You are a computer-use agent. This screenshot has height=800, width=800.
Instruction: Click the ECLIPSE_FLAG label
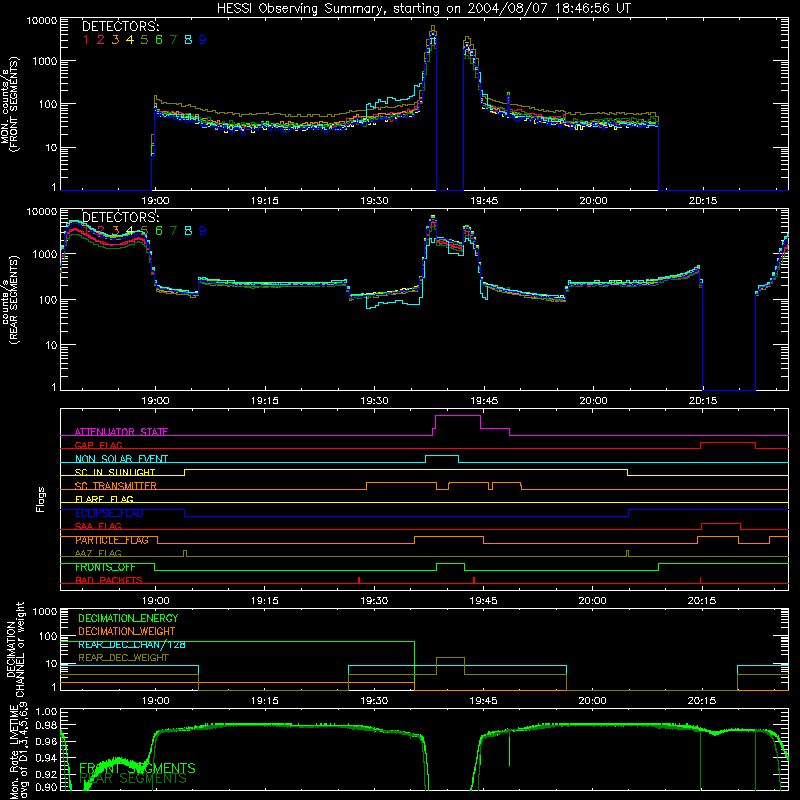tap(109, 513)
